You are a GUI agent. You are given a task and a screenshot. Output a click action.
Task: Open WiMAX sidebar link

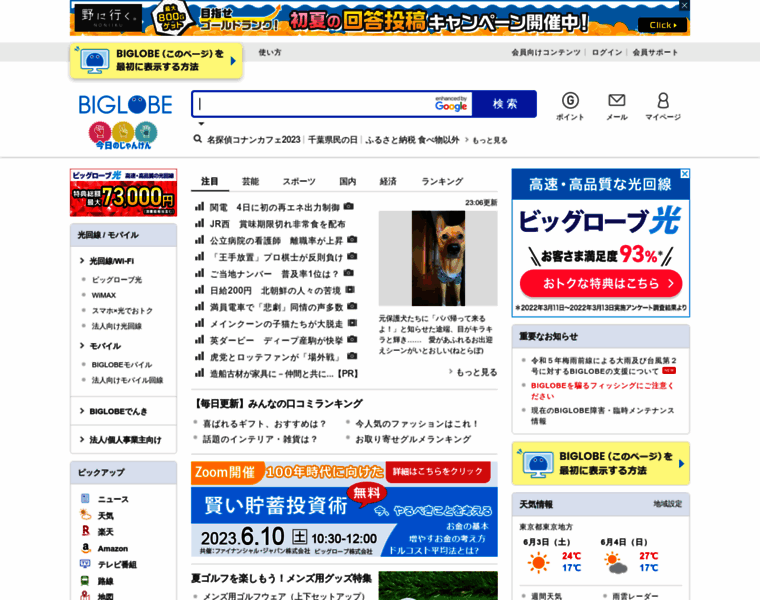tap(104, 295)
